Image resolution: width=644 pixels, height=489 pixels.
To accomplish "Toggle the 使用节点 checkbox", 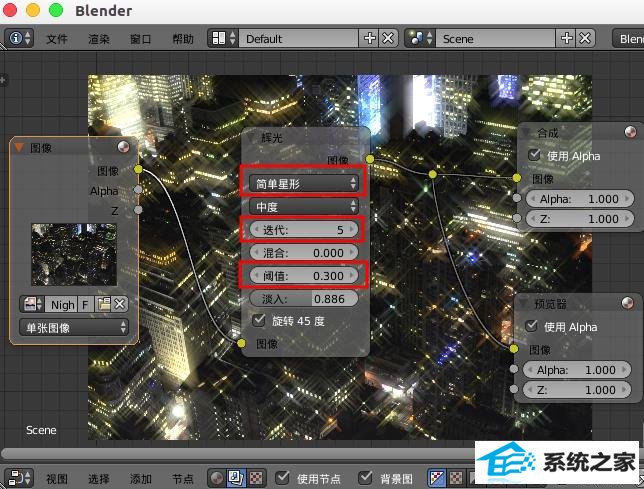I will coord(283,478).
